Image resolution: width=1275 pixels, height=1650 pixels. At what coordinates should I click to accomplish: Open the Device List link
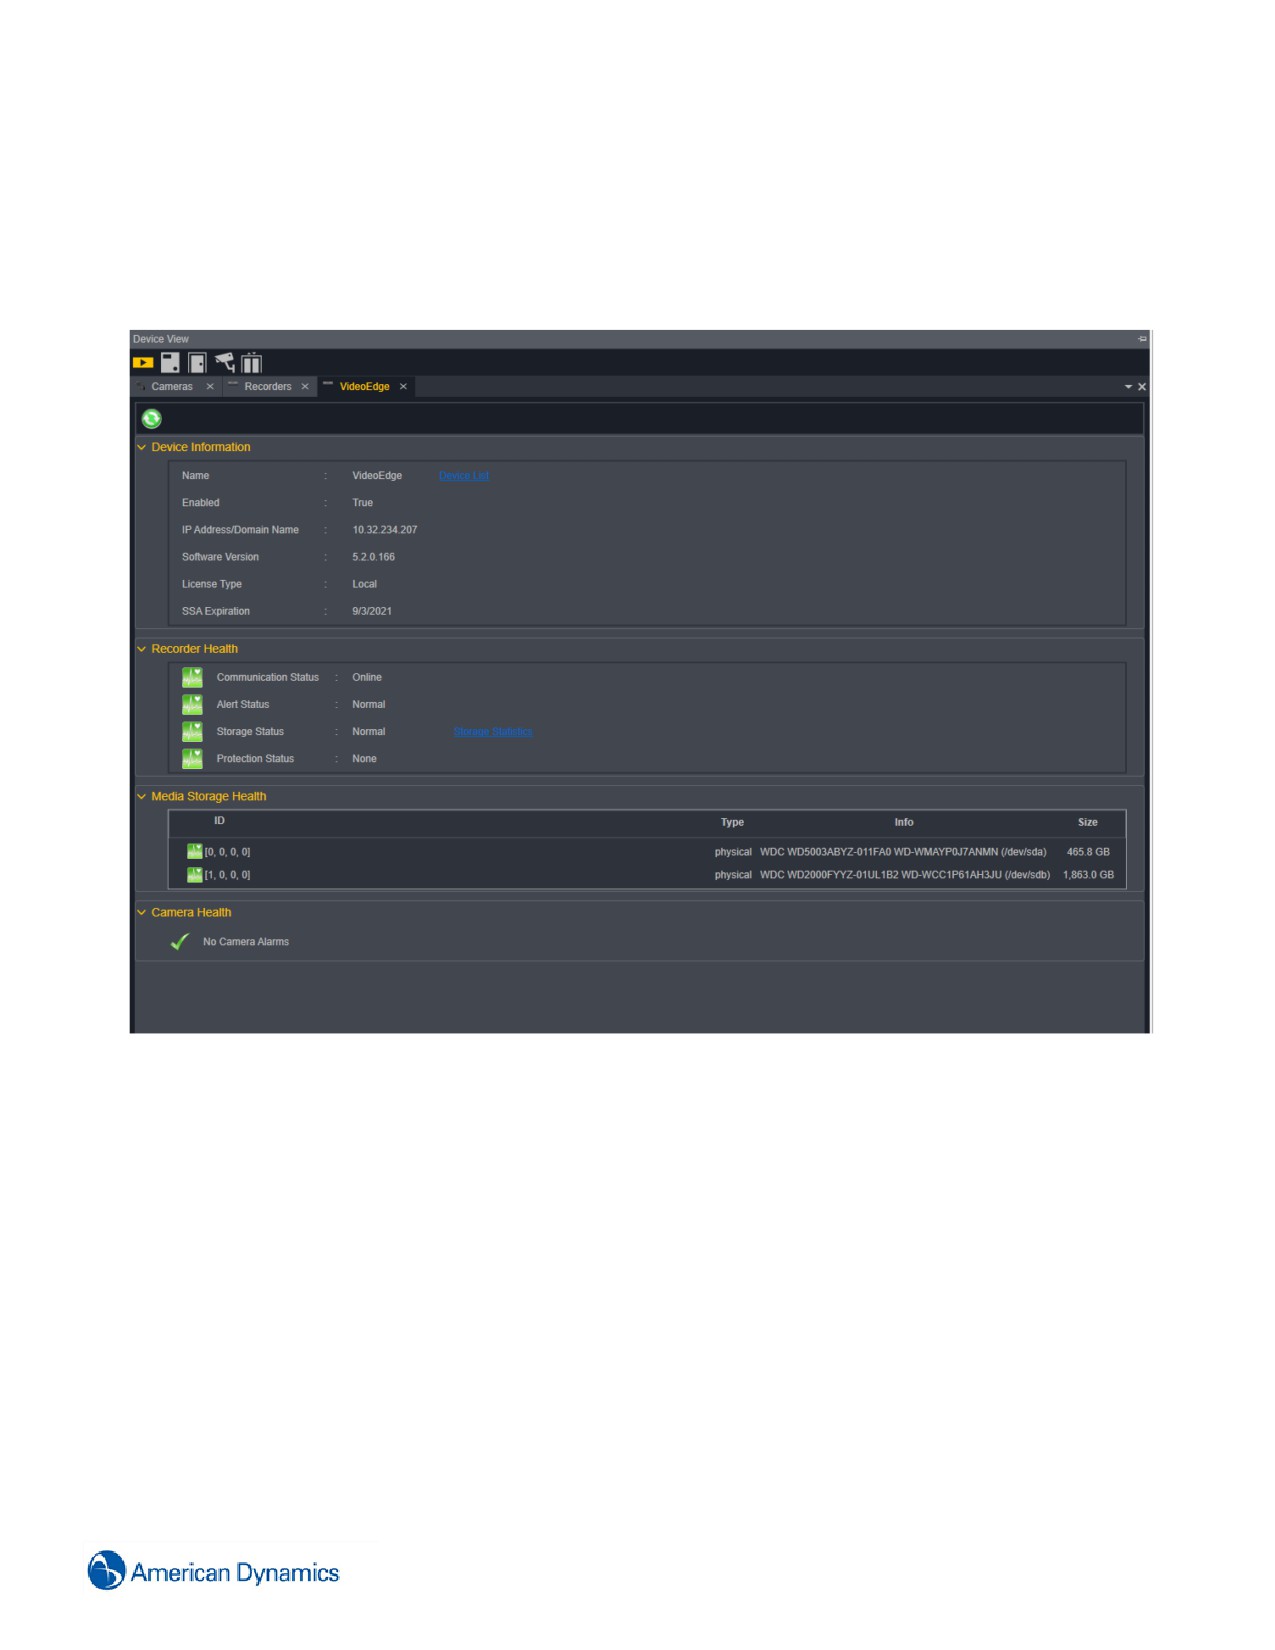[464, 476]
